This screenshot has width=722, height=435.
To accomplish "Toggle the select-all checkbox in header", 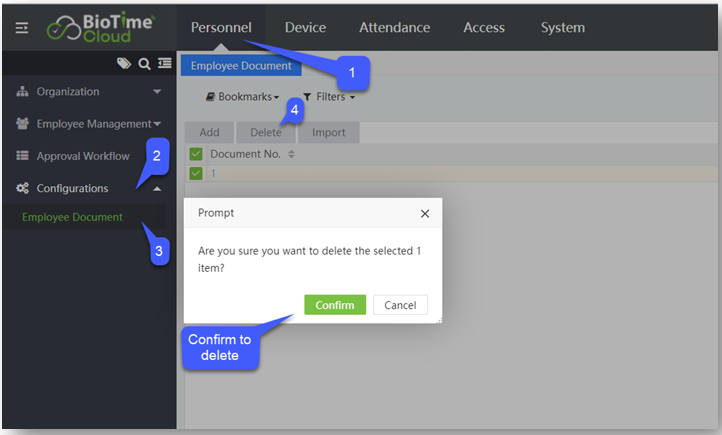I will (196, 154).
